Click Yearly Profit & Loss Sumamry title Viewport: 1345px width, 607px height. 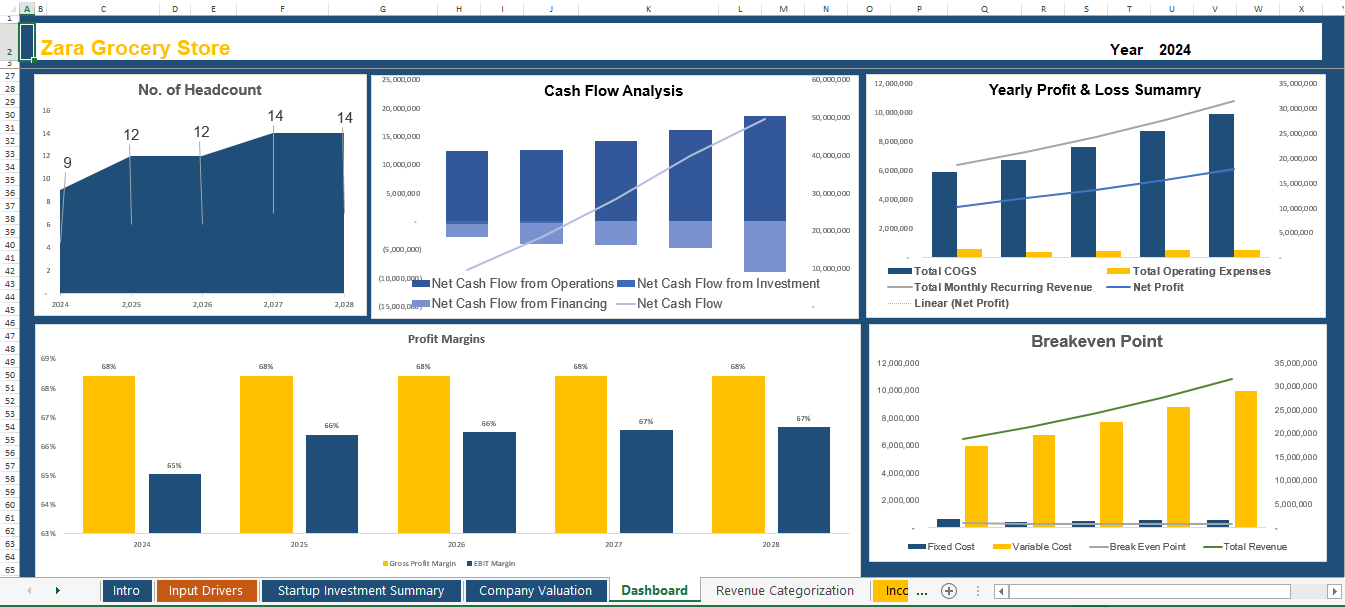1095,90
